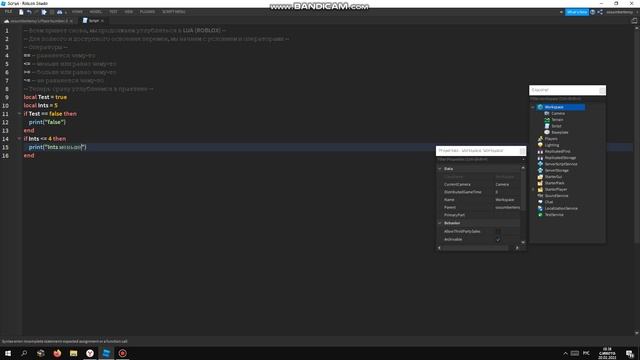Collapse the Workspace node in Explorer
This screenshot has height=360, width=640.
pyautogui.click(x=533, y=107)
